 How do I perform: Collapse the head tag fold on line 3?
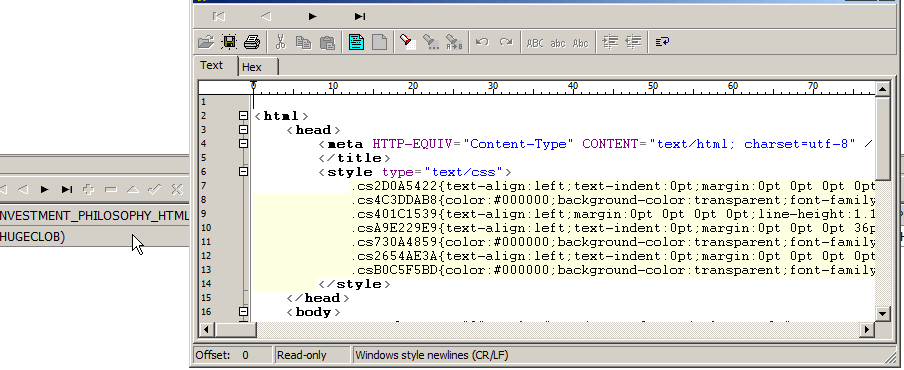click(x=243, y=130)
